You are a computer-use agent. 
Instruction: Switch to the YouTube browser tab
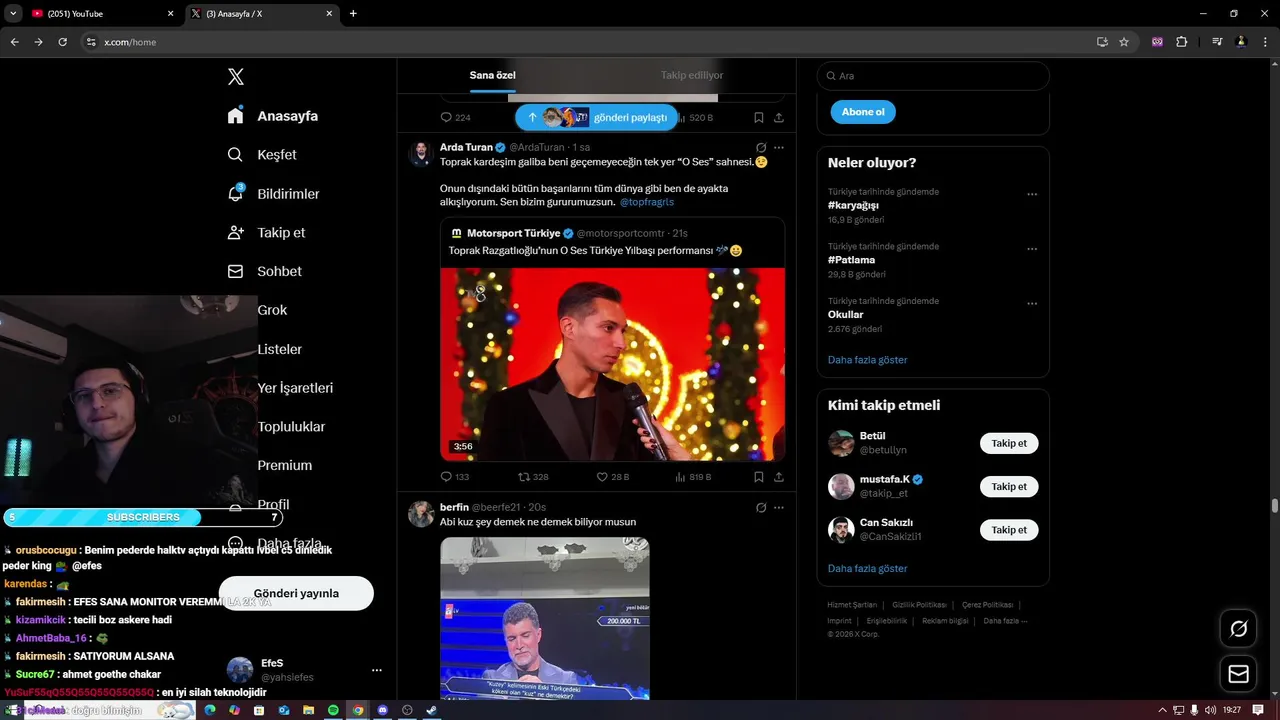click(x=100, y=14)
